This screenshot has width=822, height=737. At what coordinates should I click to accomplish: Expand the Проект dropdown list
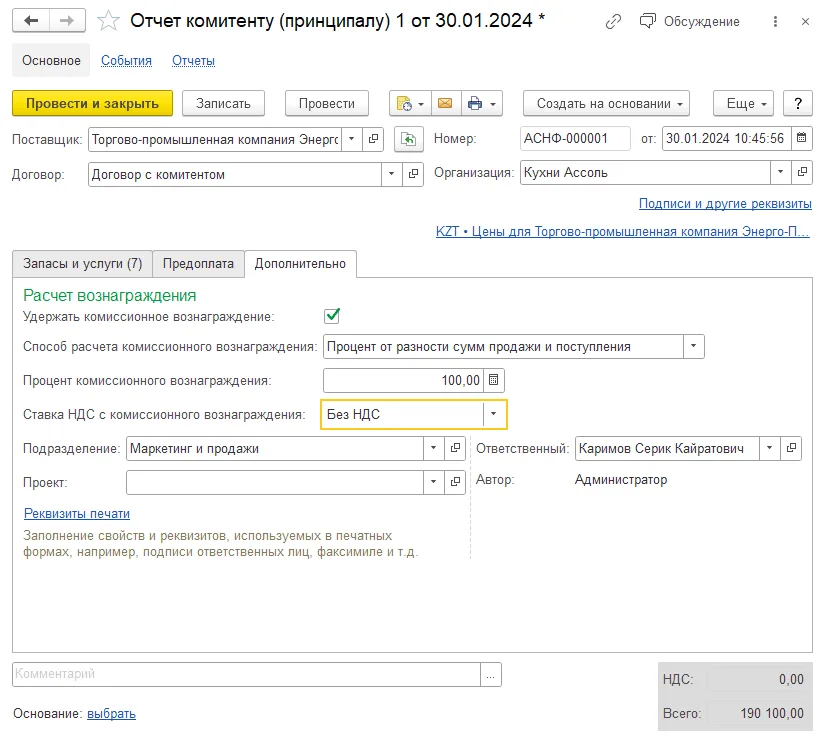pyautogui.click(x=434, y=482)
